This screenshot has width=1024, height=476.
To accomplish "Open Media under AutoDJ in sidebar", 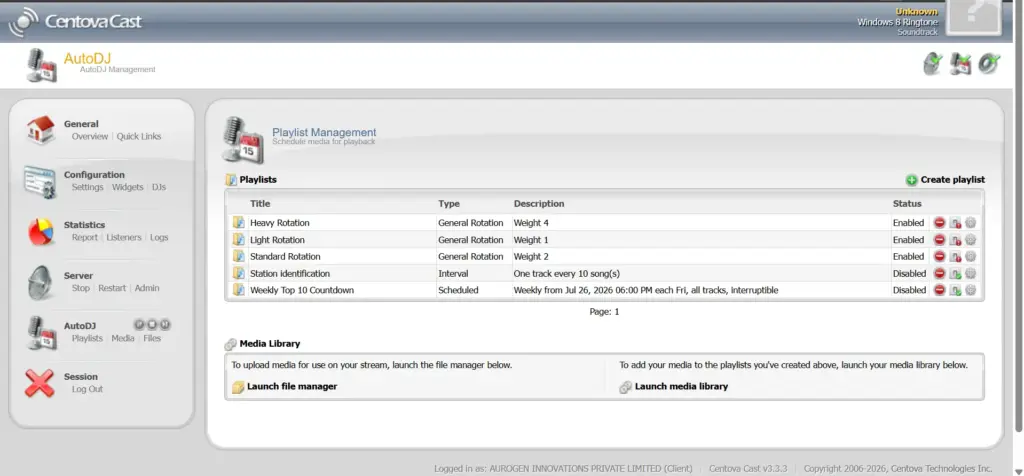I will (x=123, y=338).
